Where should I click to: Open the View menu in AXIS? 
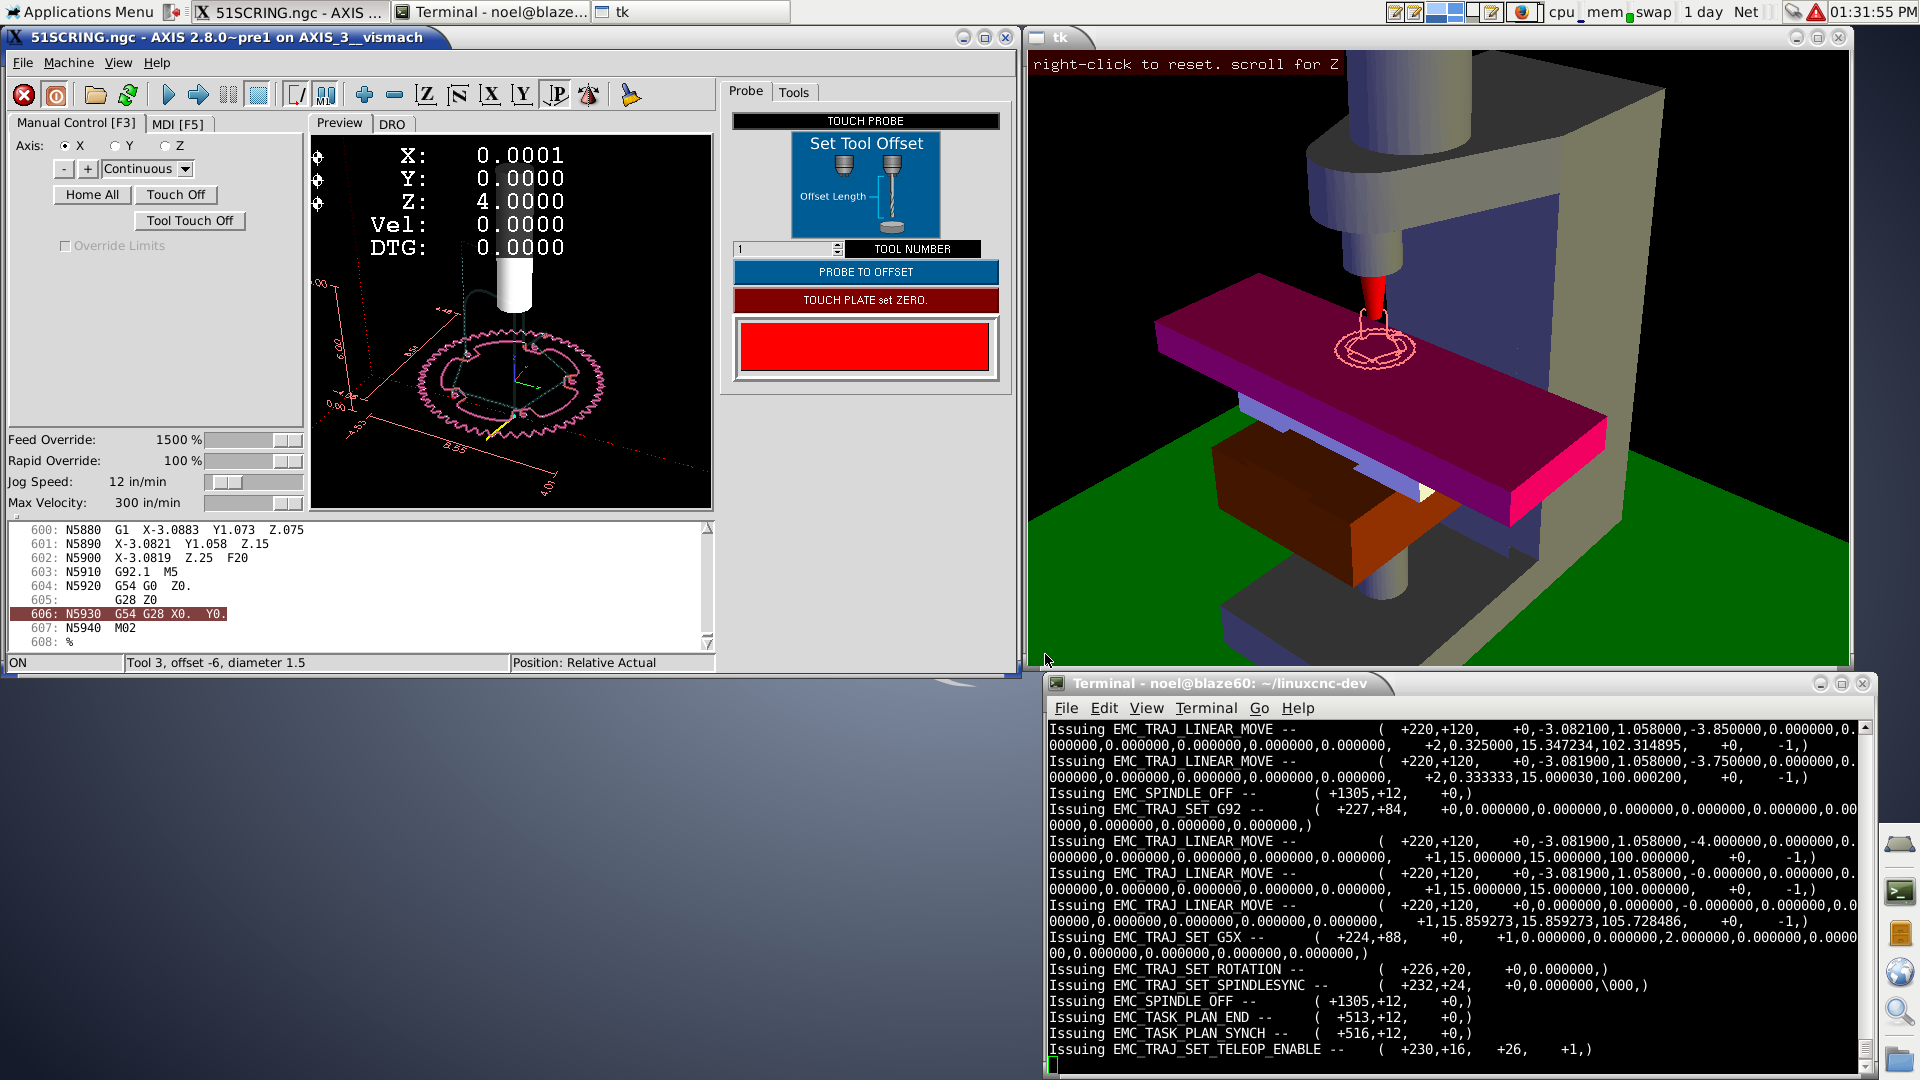[x=118, y=62]
